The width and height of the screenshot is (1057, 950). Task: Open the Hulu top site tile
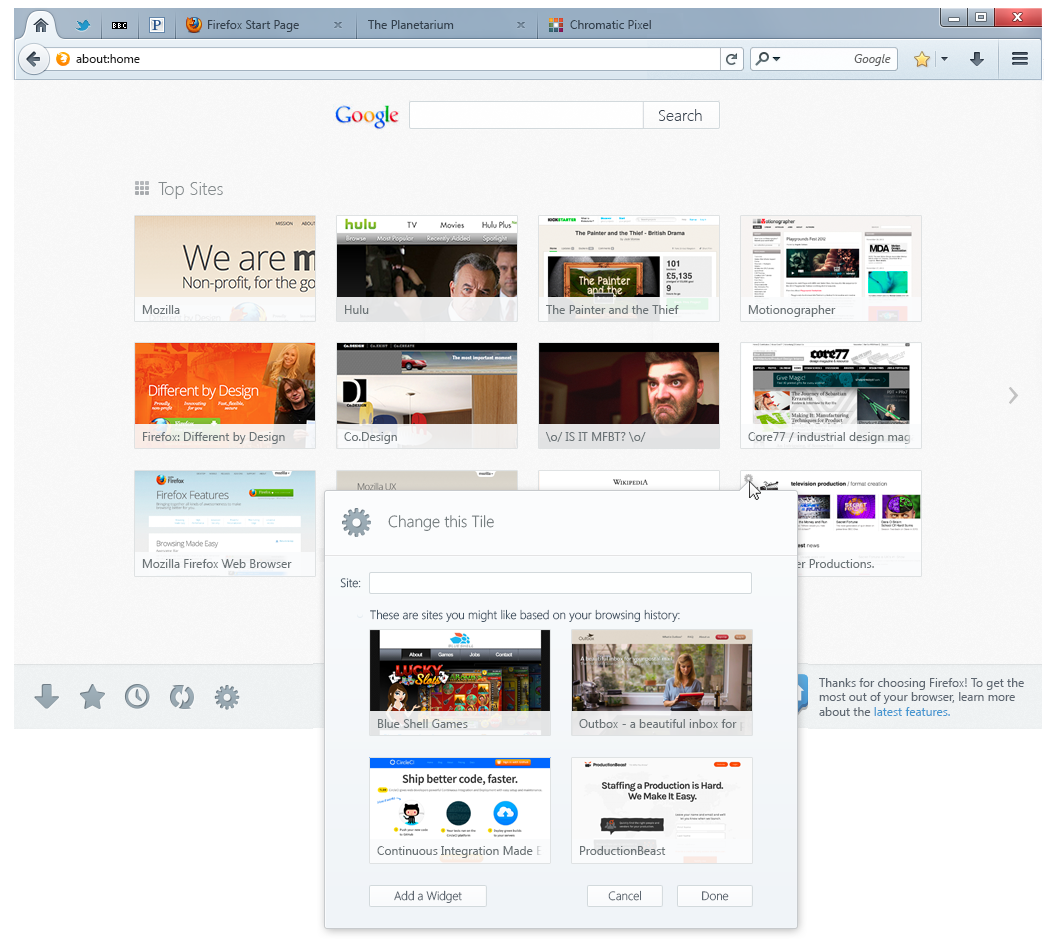coord(427,268)
